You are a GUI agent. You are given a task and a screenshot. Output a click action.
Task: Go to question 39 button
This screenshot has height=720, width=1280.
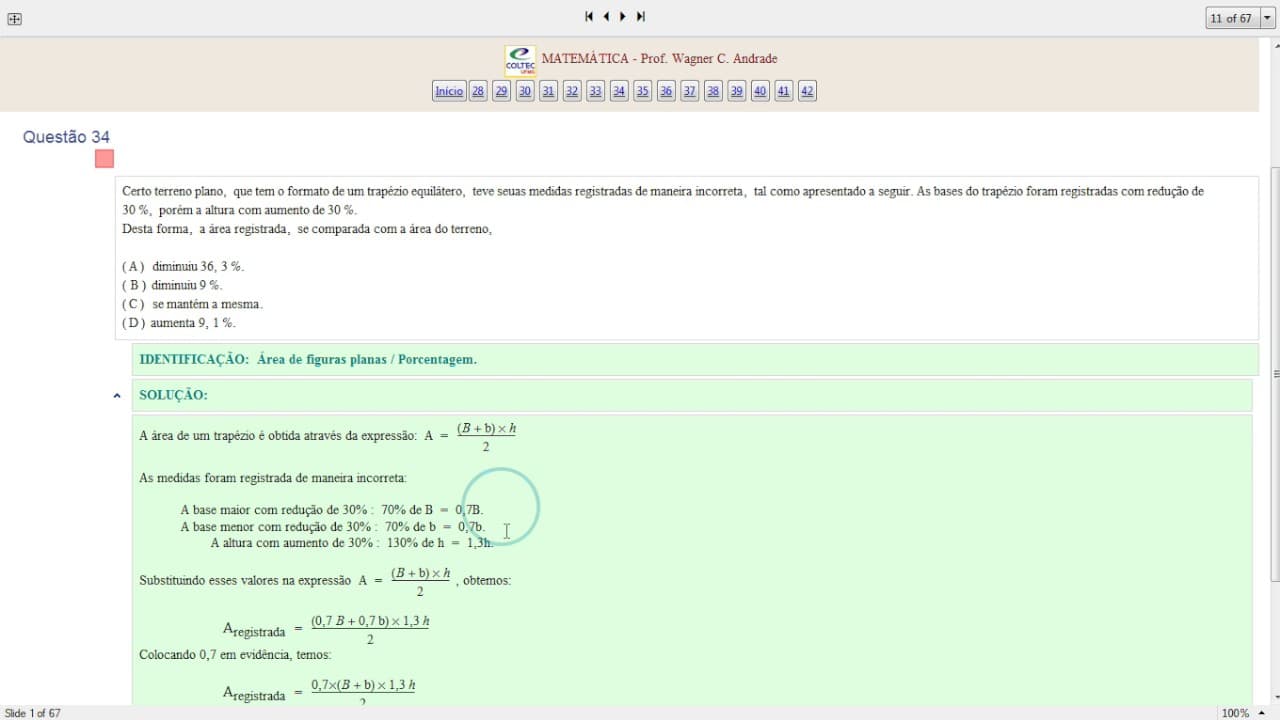[736, 91]
